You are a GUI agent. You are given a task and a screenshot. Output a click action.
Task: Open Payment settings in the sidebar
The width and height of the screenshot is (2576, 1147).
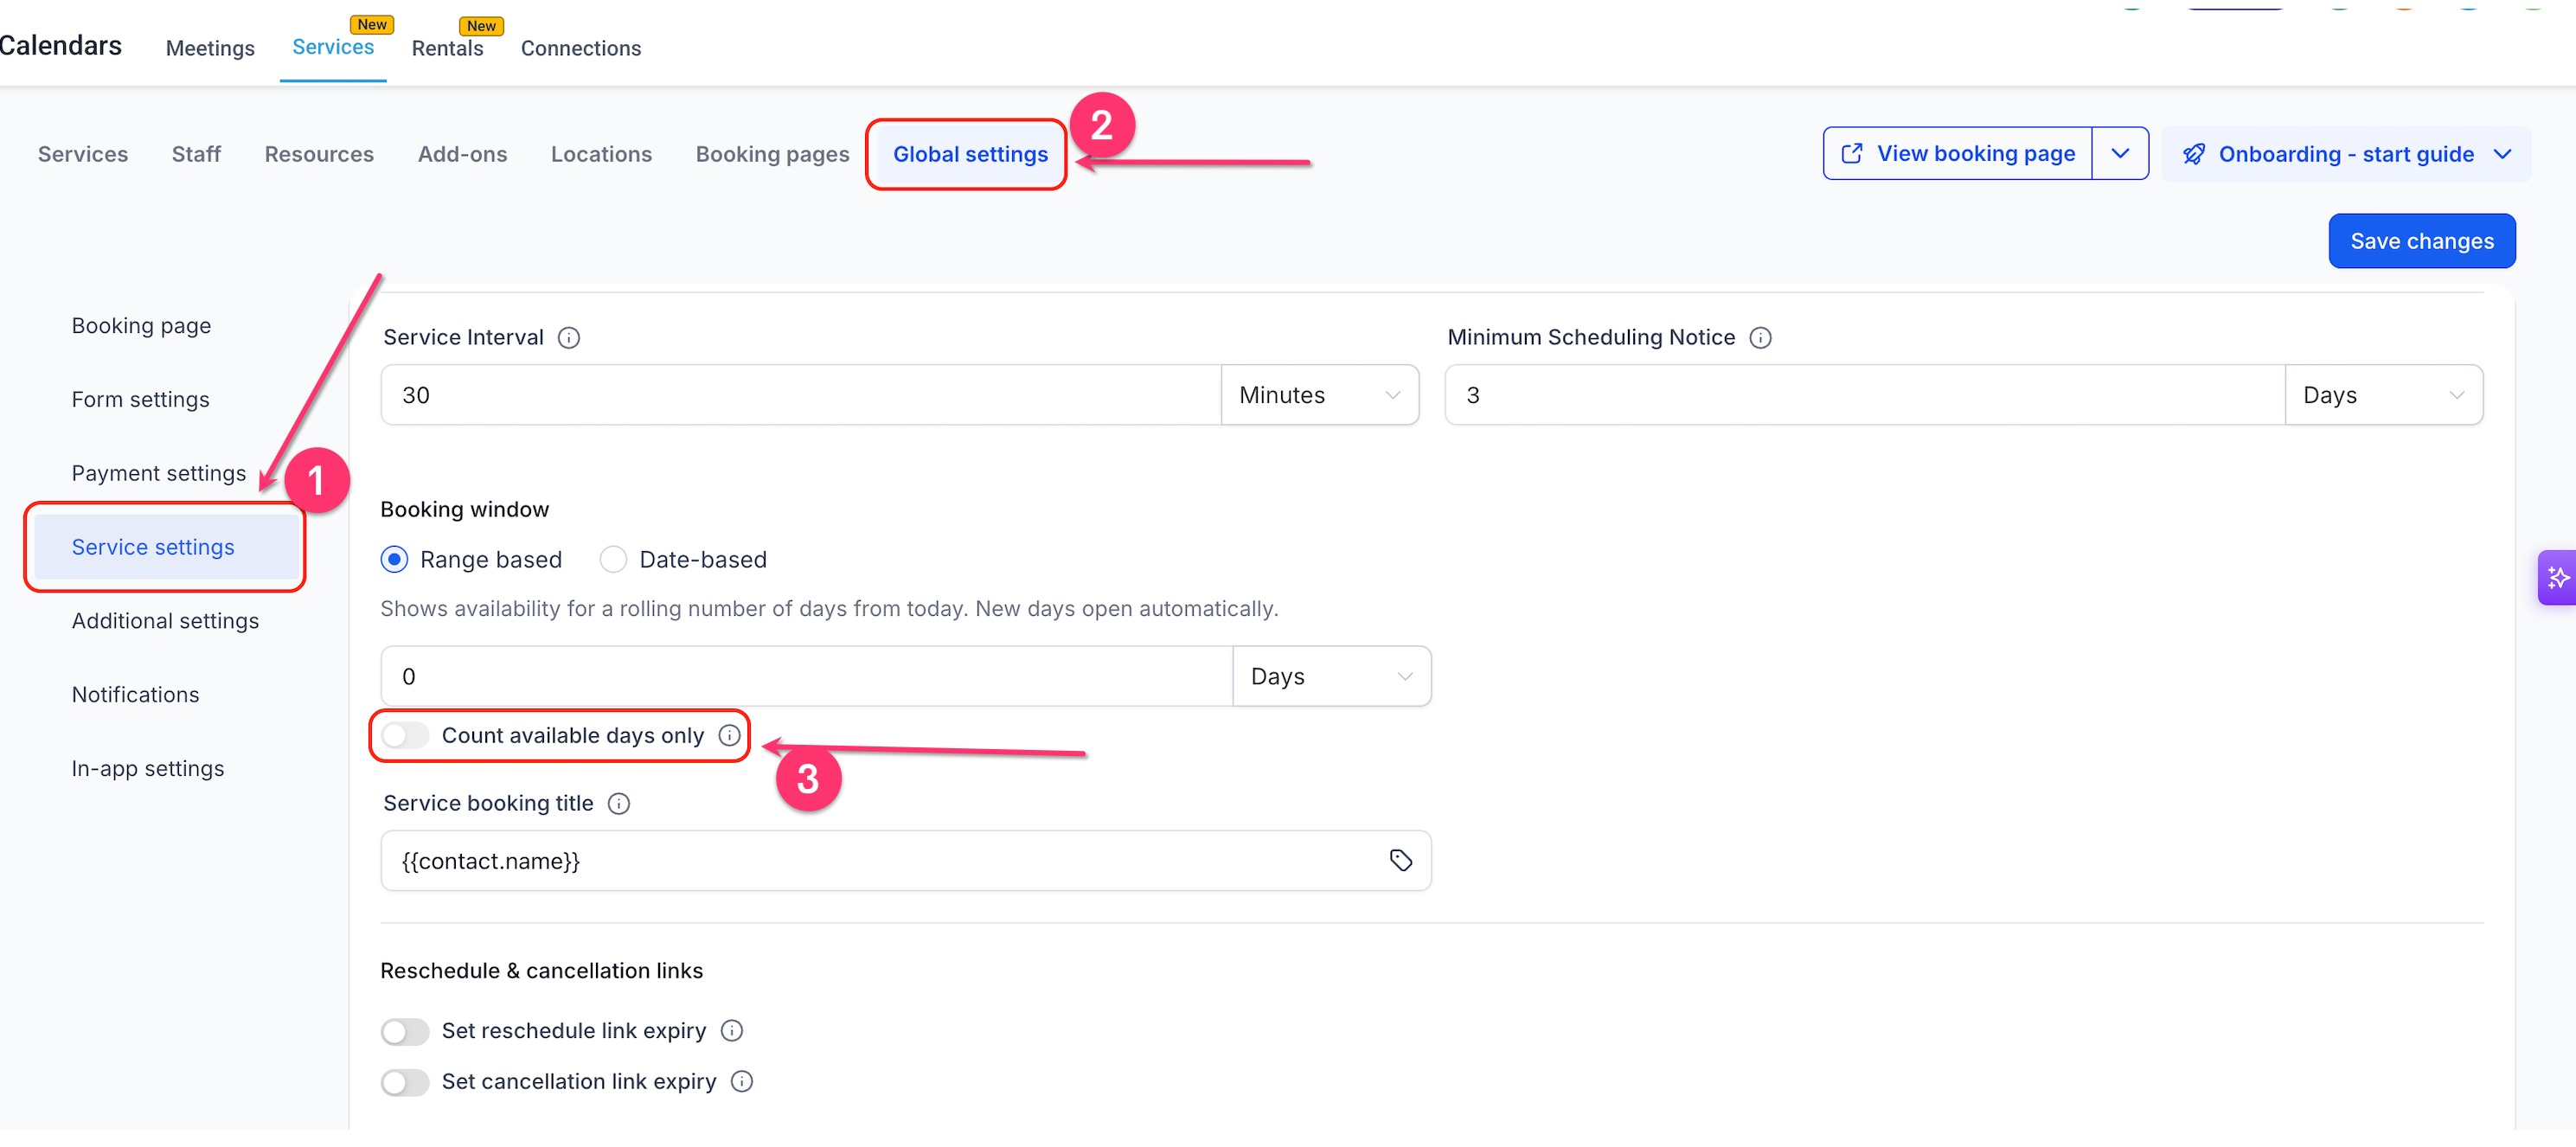point(159,474)
